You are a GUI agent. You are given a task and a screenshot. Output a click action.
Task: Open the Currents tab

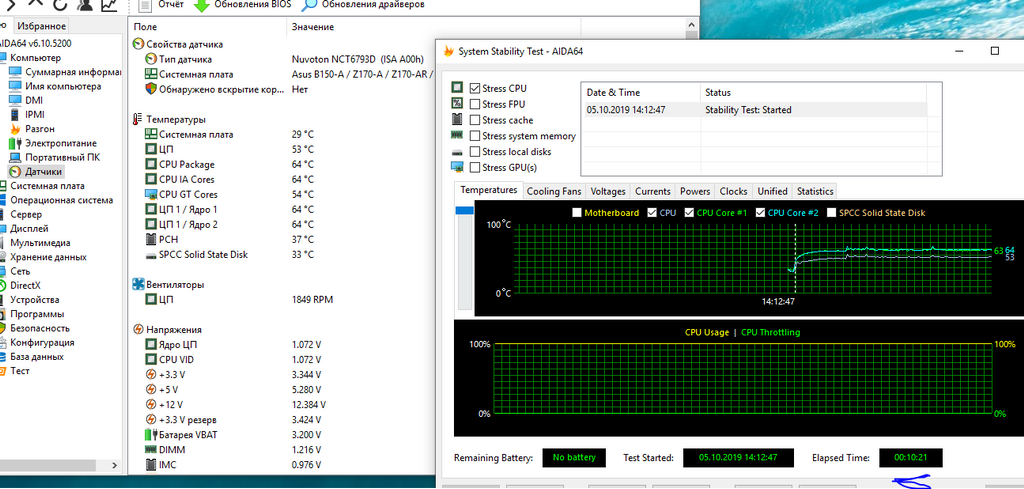pyautogui.click(x=653, y=191)
